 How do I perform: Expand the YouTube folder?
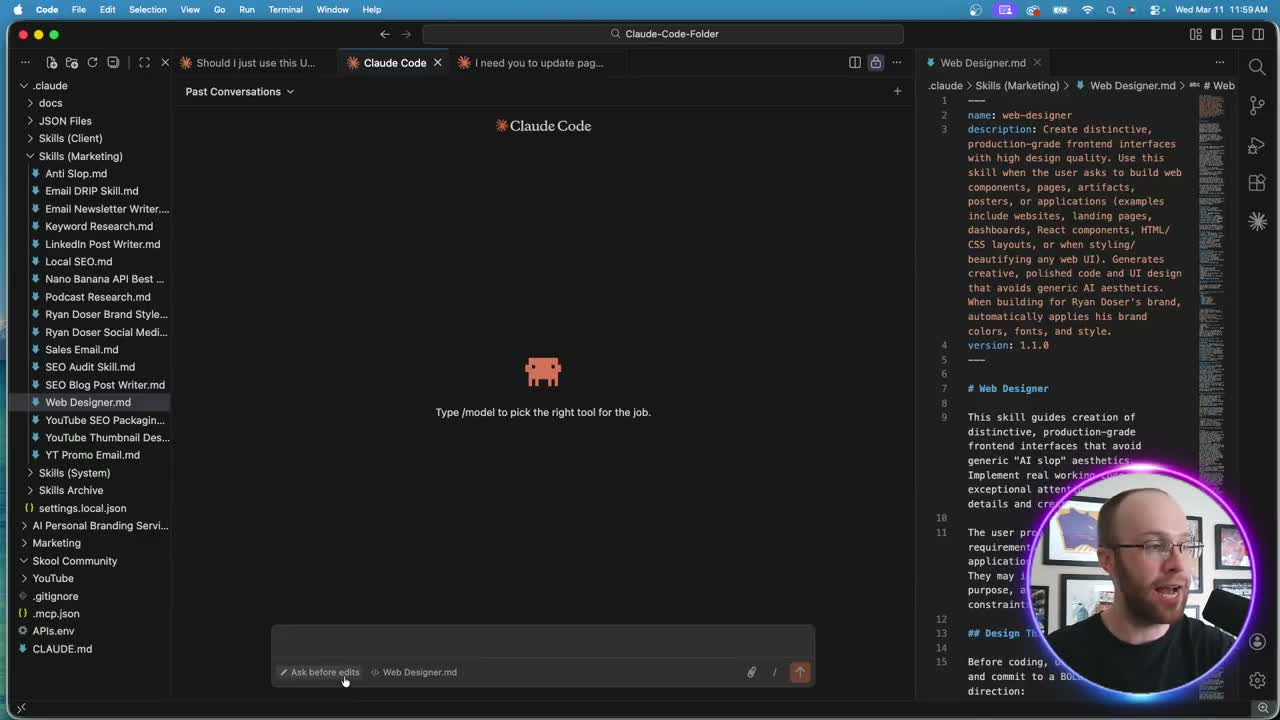point(52,578)
